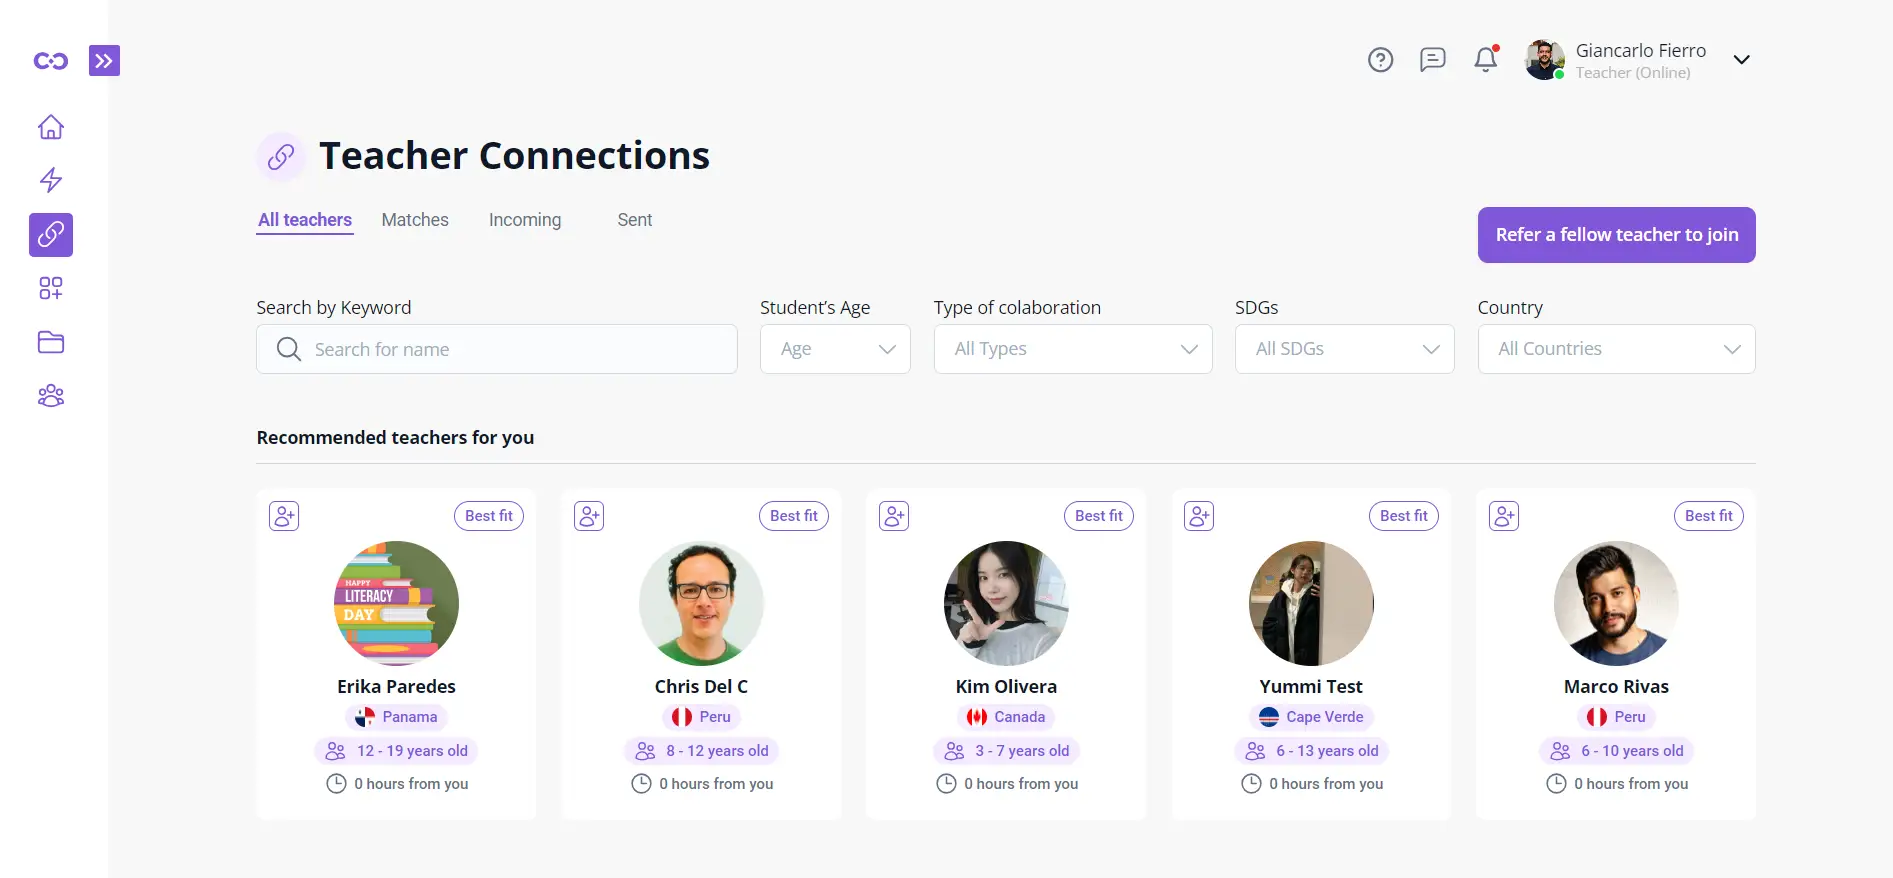Select the Connections link sidebar icon

tap(51, 235)
